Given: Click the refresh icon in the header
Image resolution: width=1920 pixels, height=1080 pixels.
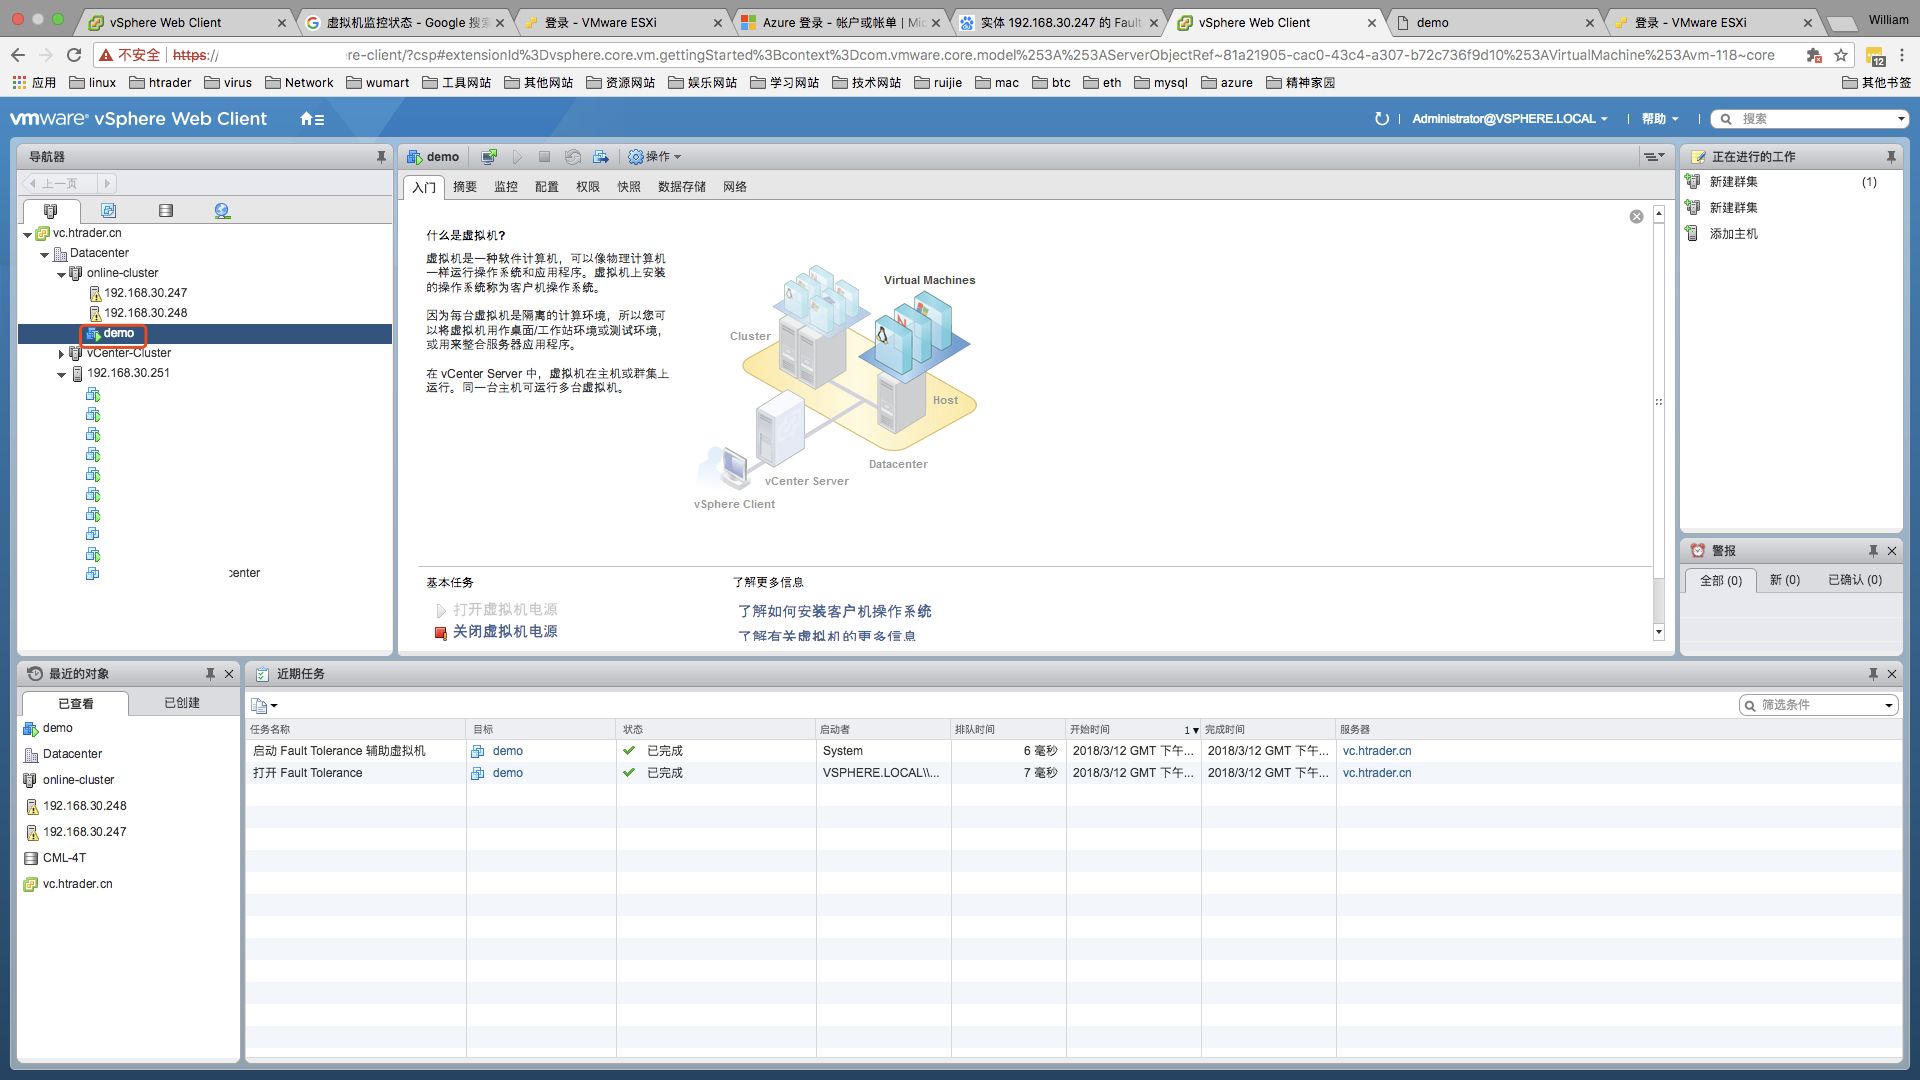Looking at the screenshot, I should [1382, 119].
